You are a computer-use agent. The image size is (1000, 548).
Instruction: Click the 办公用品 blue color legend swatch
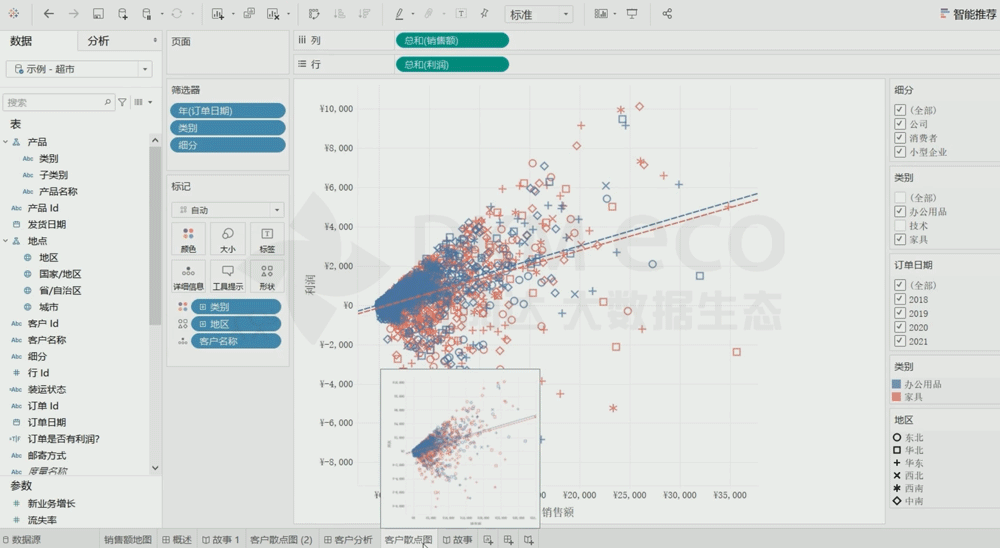coord(897,384)
